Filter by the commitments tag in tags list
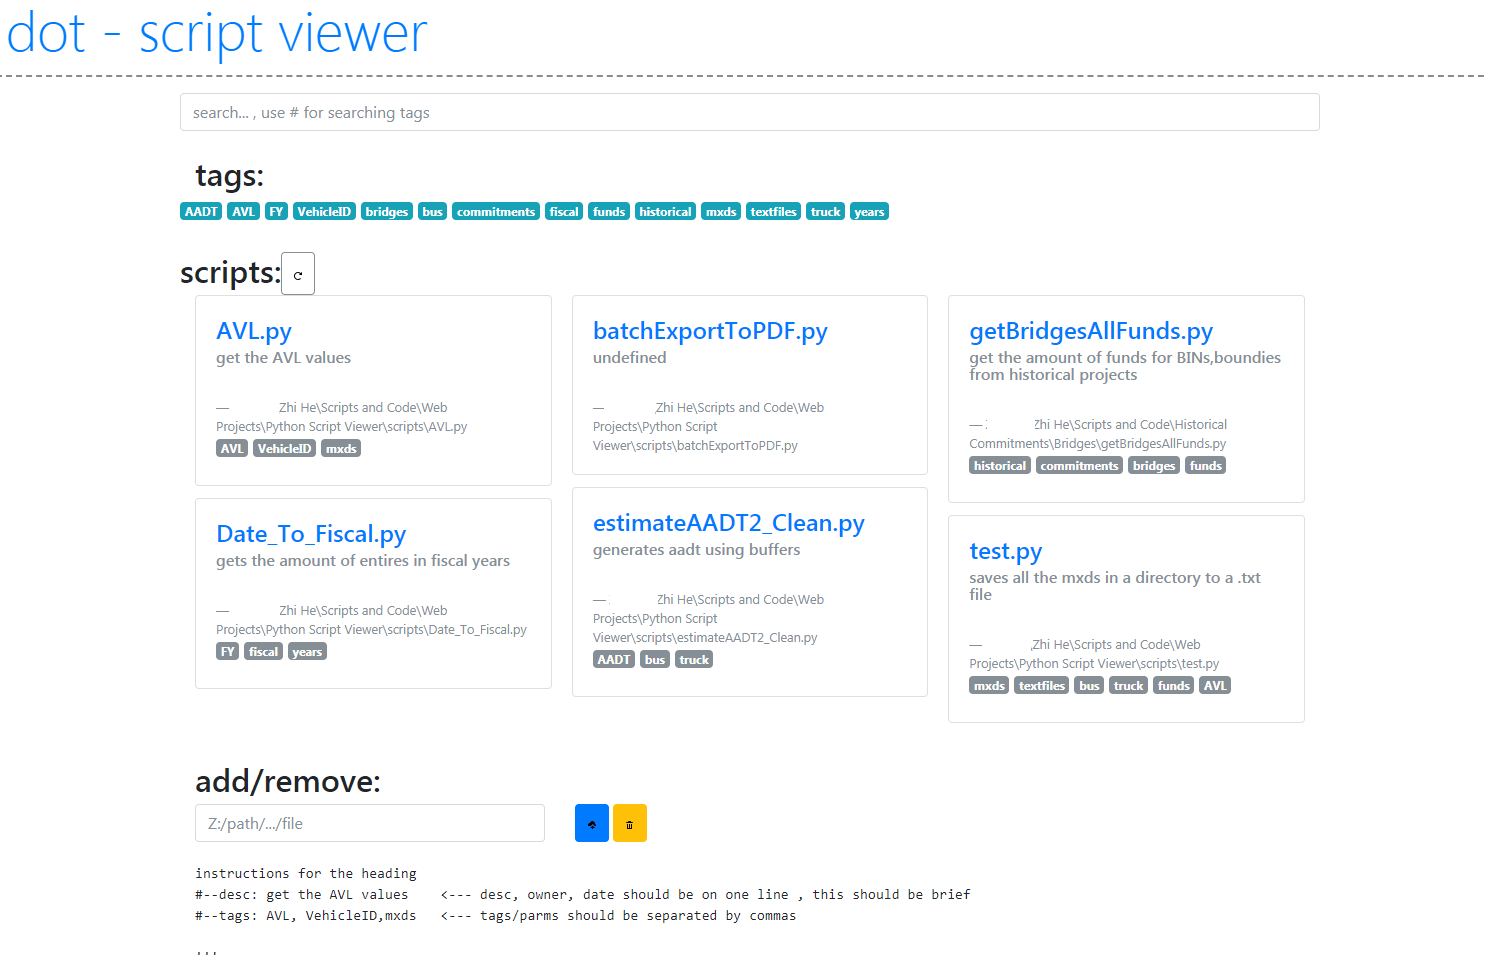The height and width of the screenshot is (958, 1486). (496, 212)
